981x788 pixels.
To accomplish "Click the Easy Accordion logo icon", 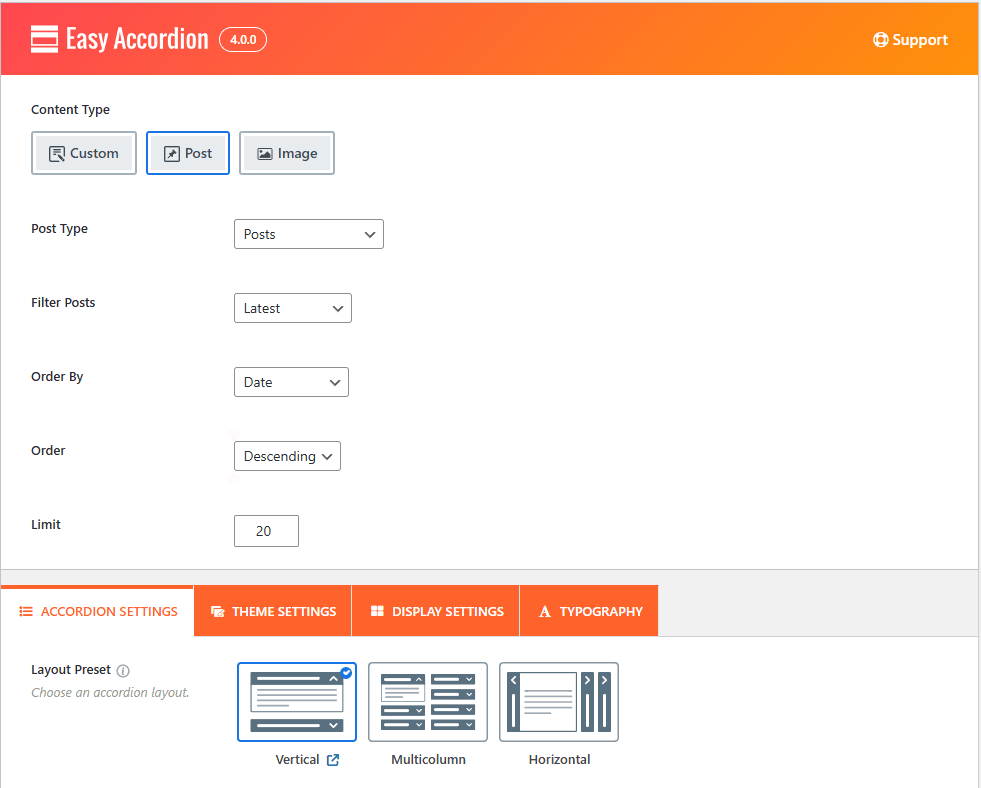I will (44, 39).
